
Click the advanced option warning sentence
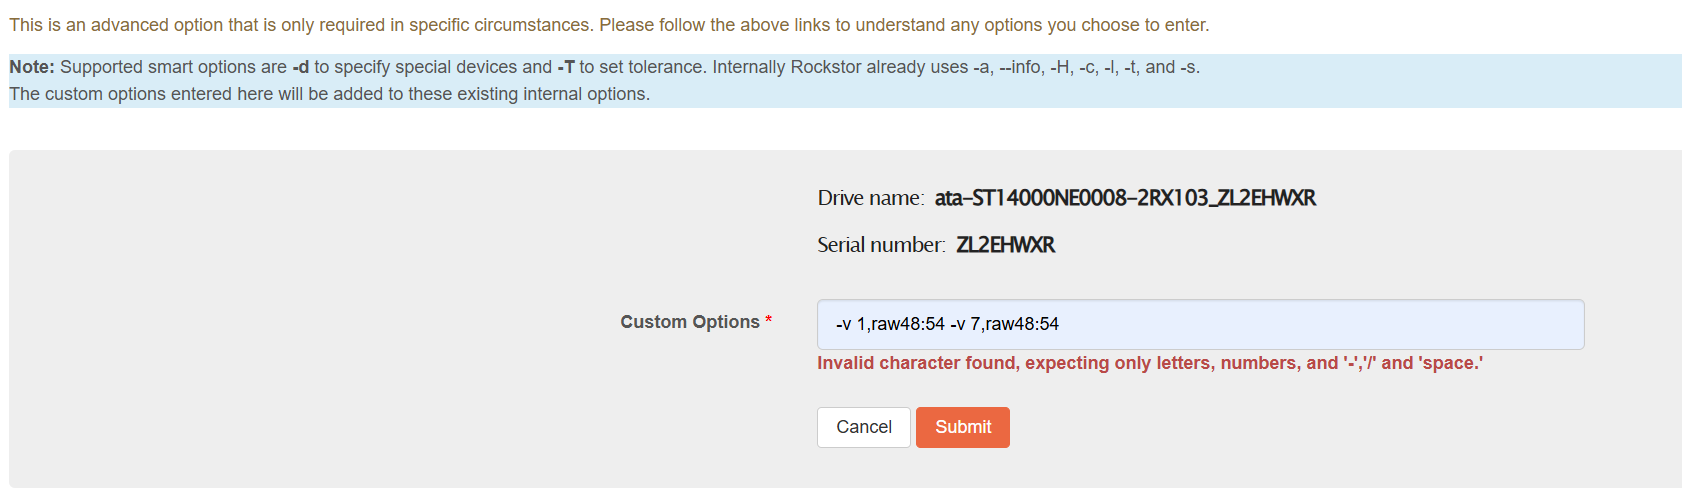pyautogui.click(x=609, y=25)
